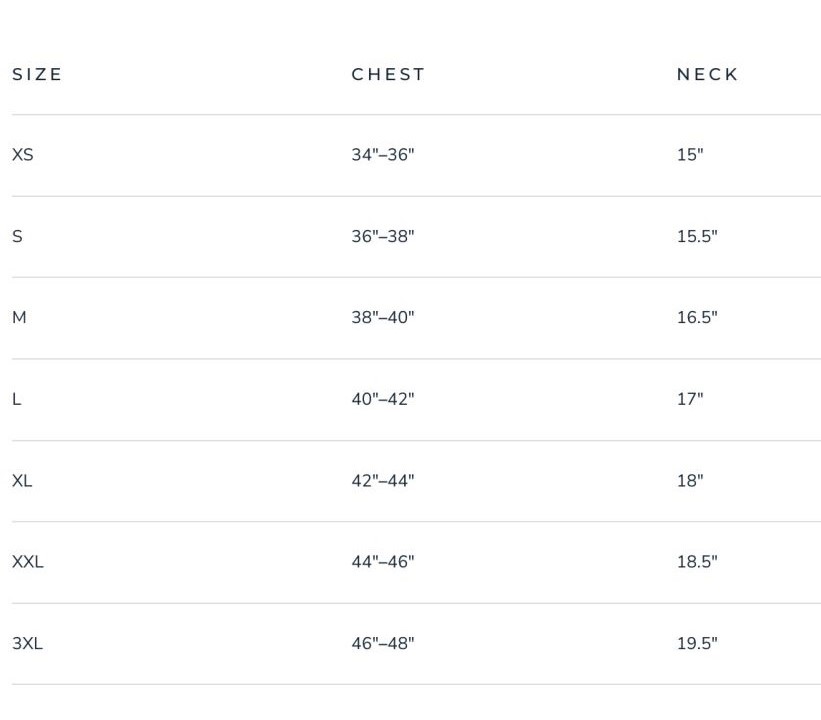
Task: Click the 19.5" neck measurement
Action: (697, 644)
